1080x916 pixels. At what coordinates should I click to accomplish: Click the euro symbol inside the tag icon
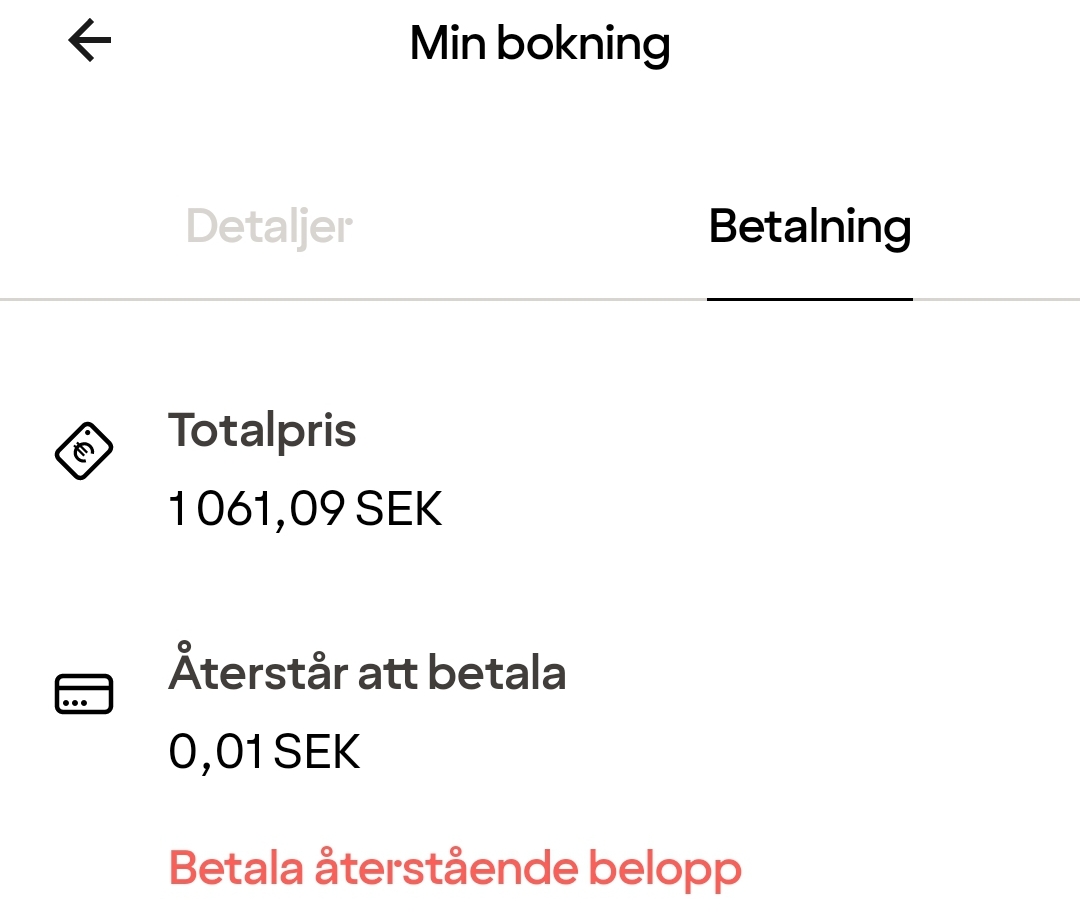[x=84, y=451]
